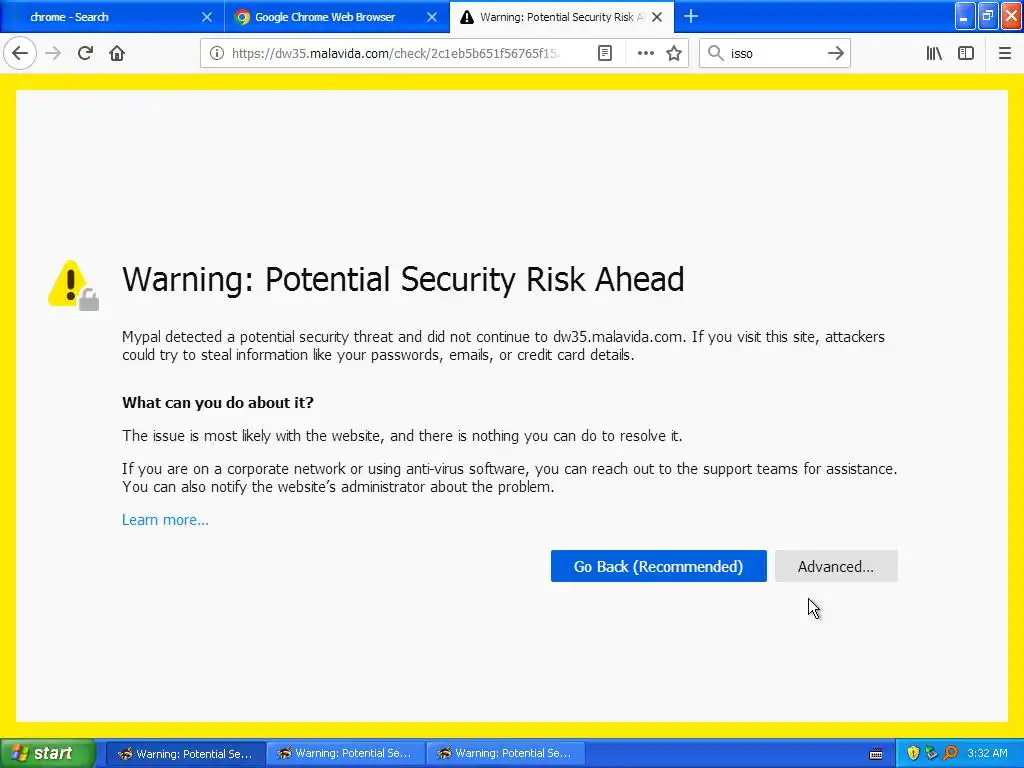Click the 'What can you do about it?' subheading
This screenshot has width=1024, height=768.
tap(217, 402)
